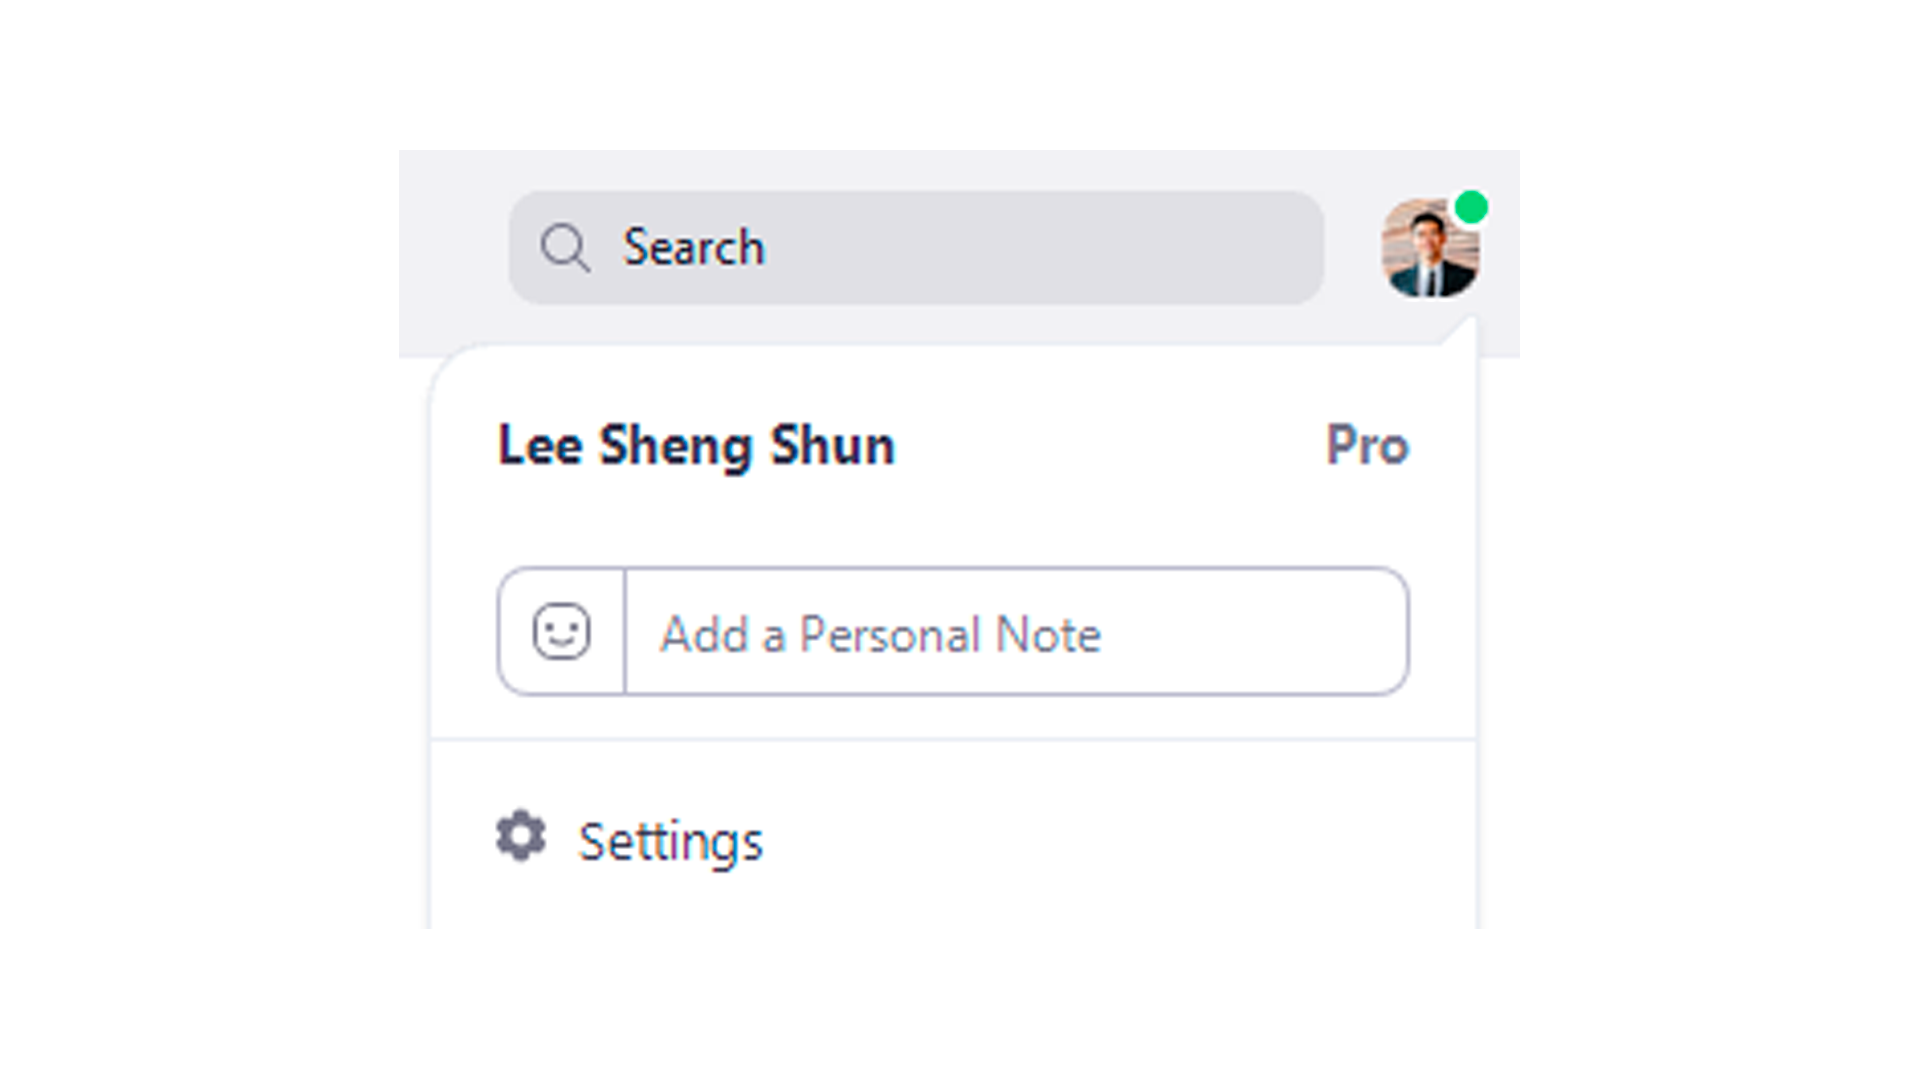Click the smiley face button in note box

point(561,631)
